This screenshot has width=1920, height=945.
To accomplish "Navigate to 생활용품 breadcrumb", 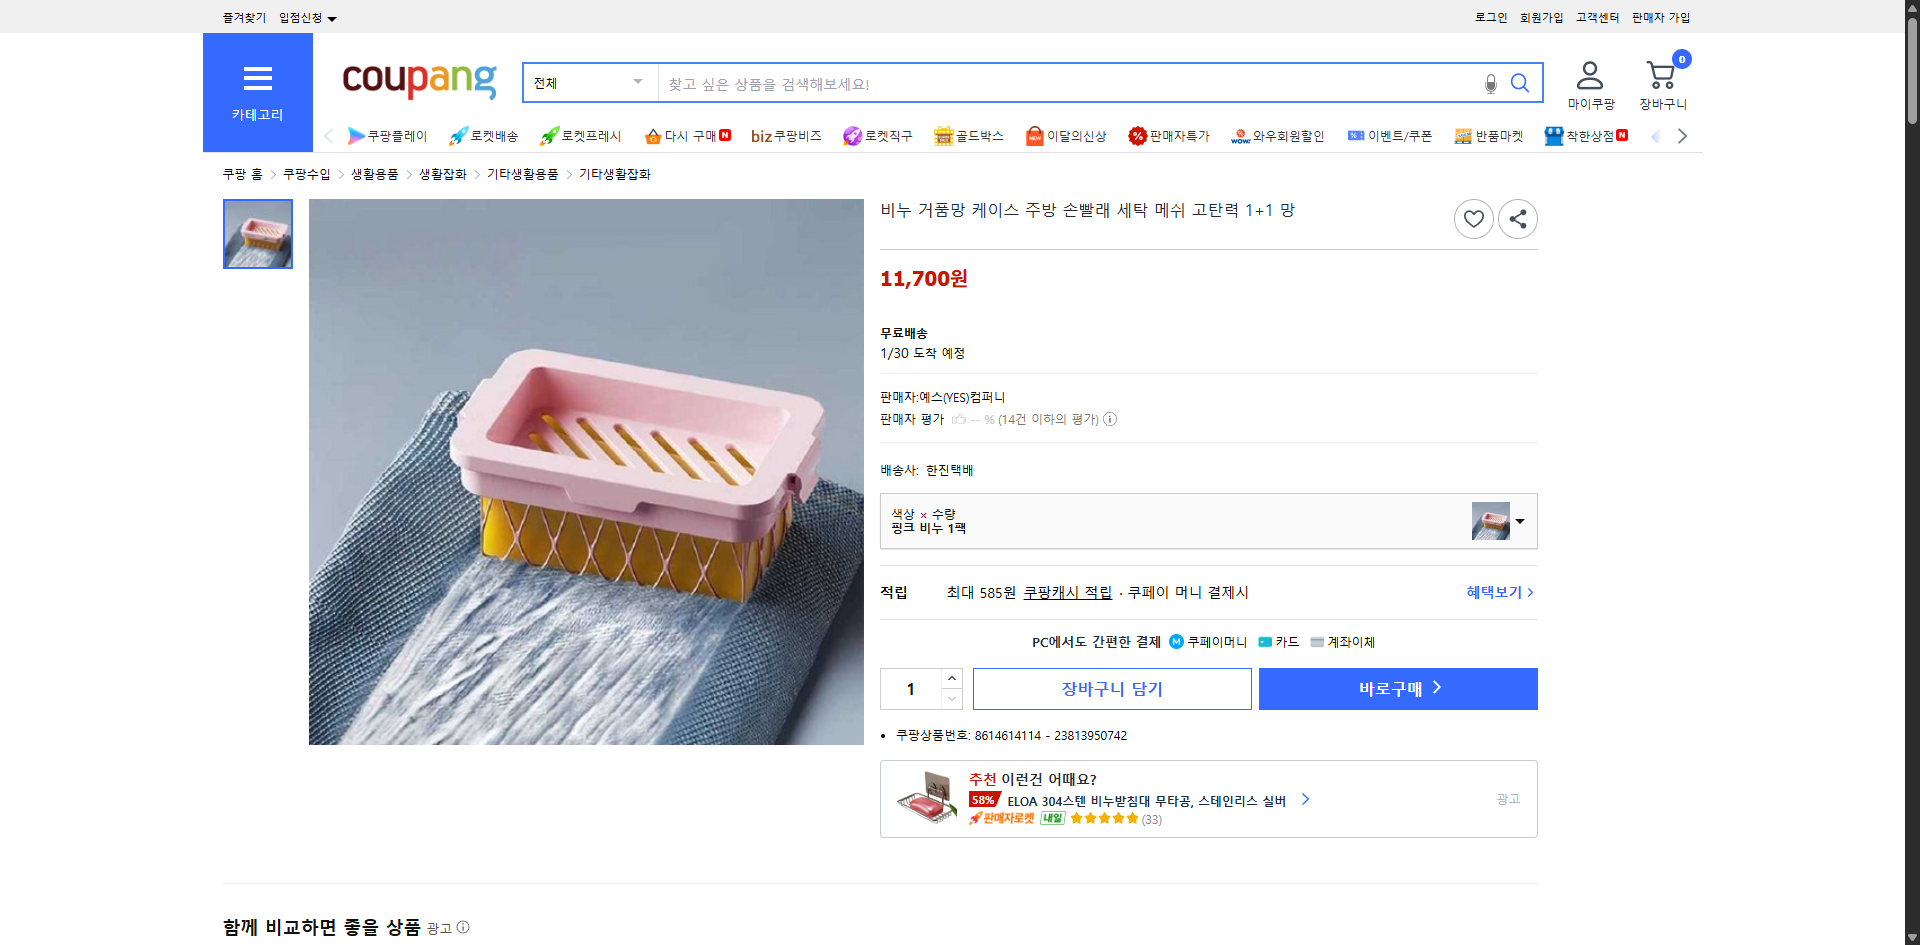I will tap(374, 173).
